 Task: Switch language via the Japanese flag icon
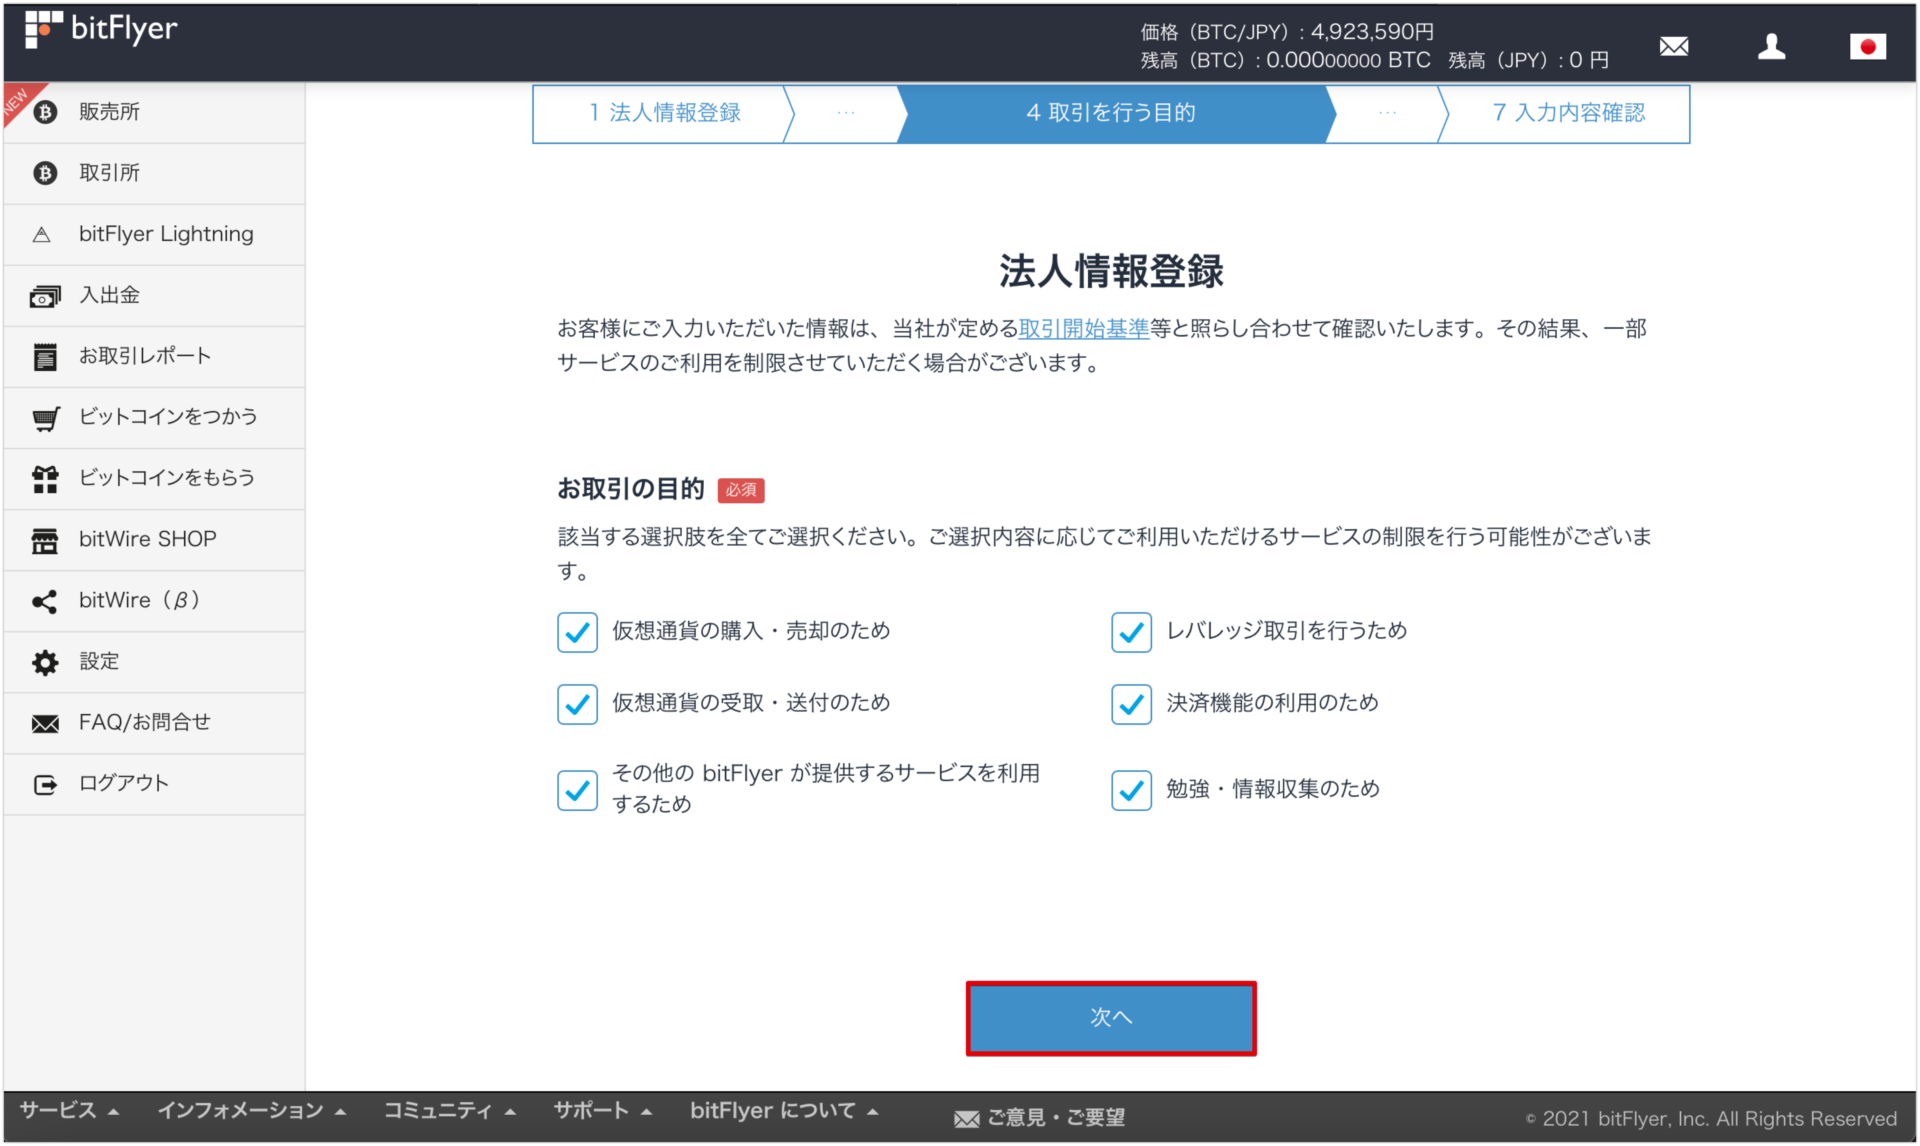[1868, 45]
